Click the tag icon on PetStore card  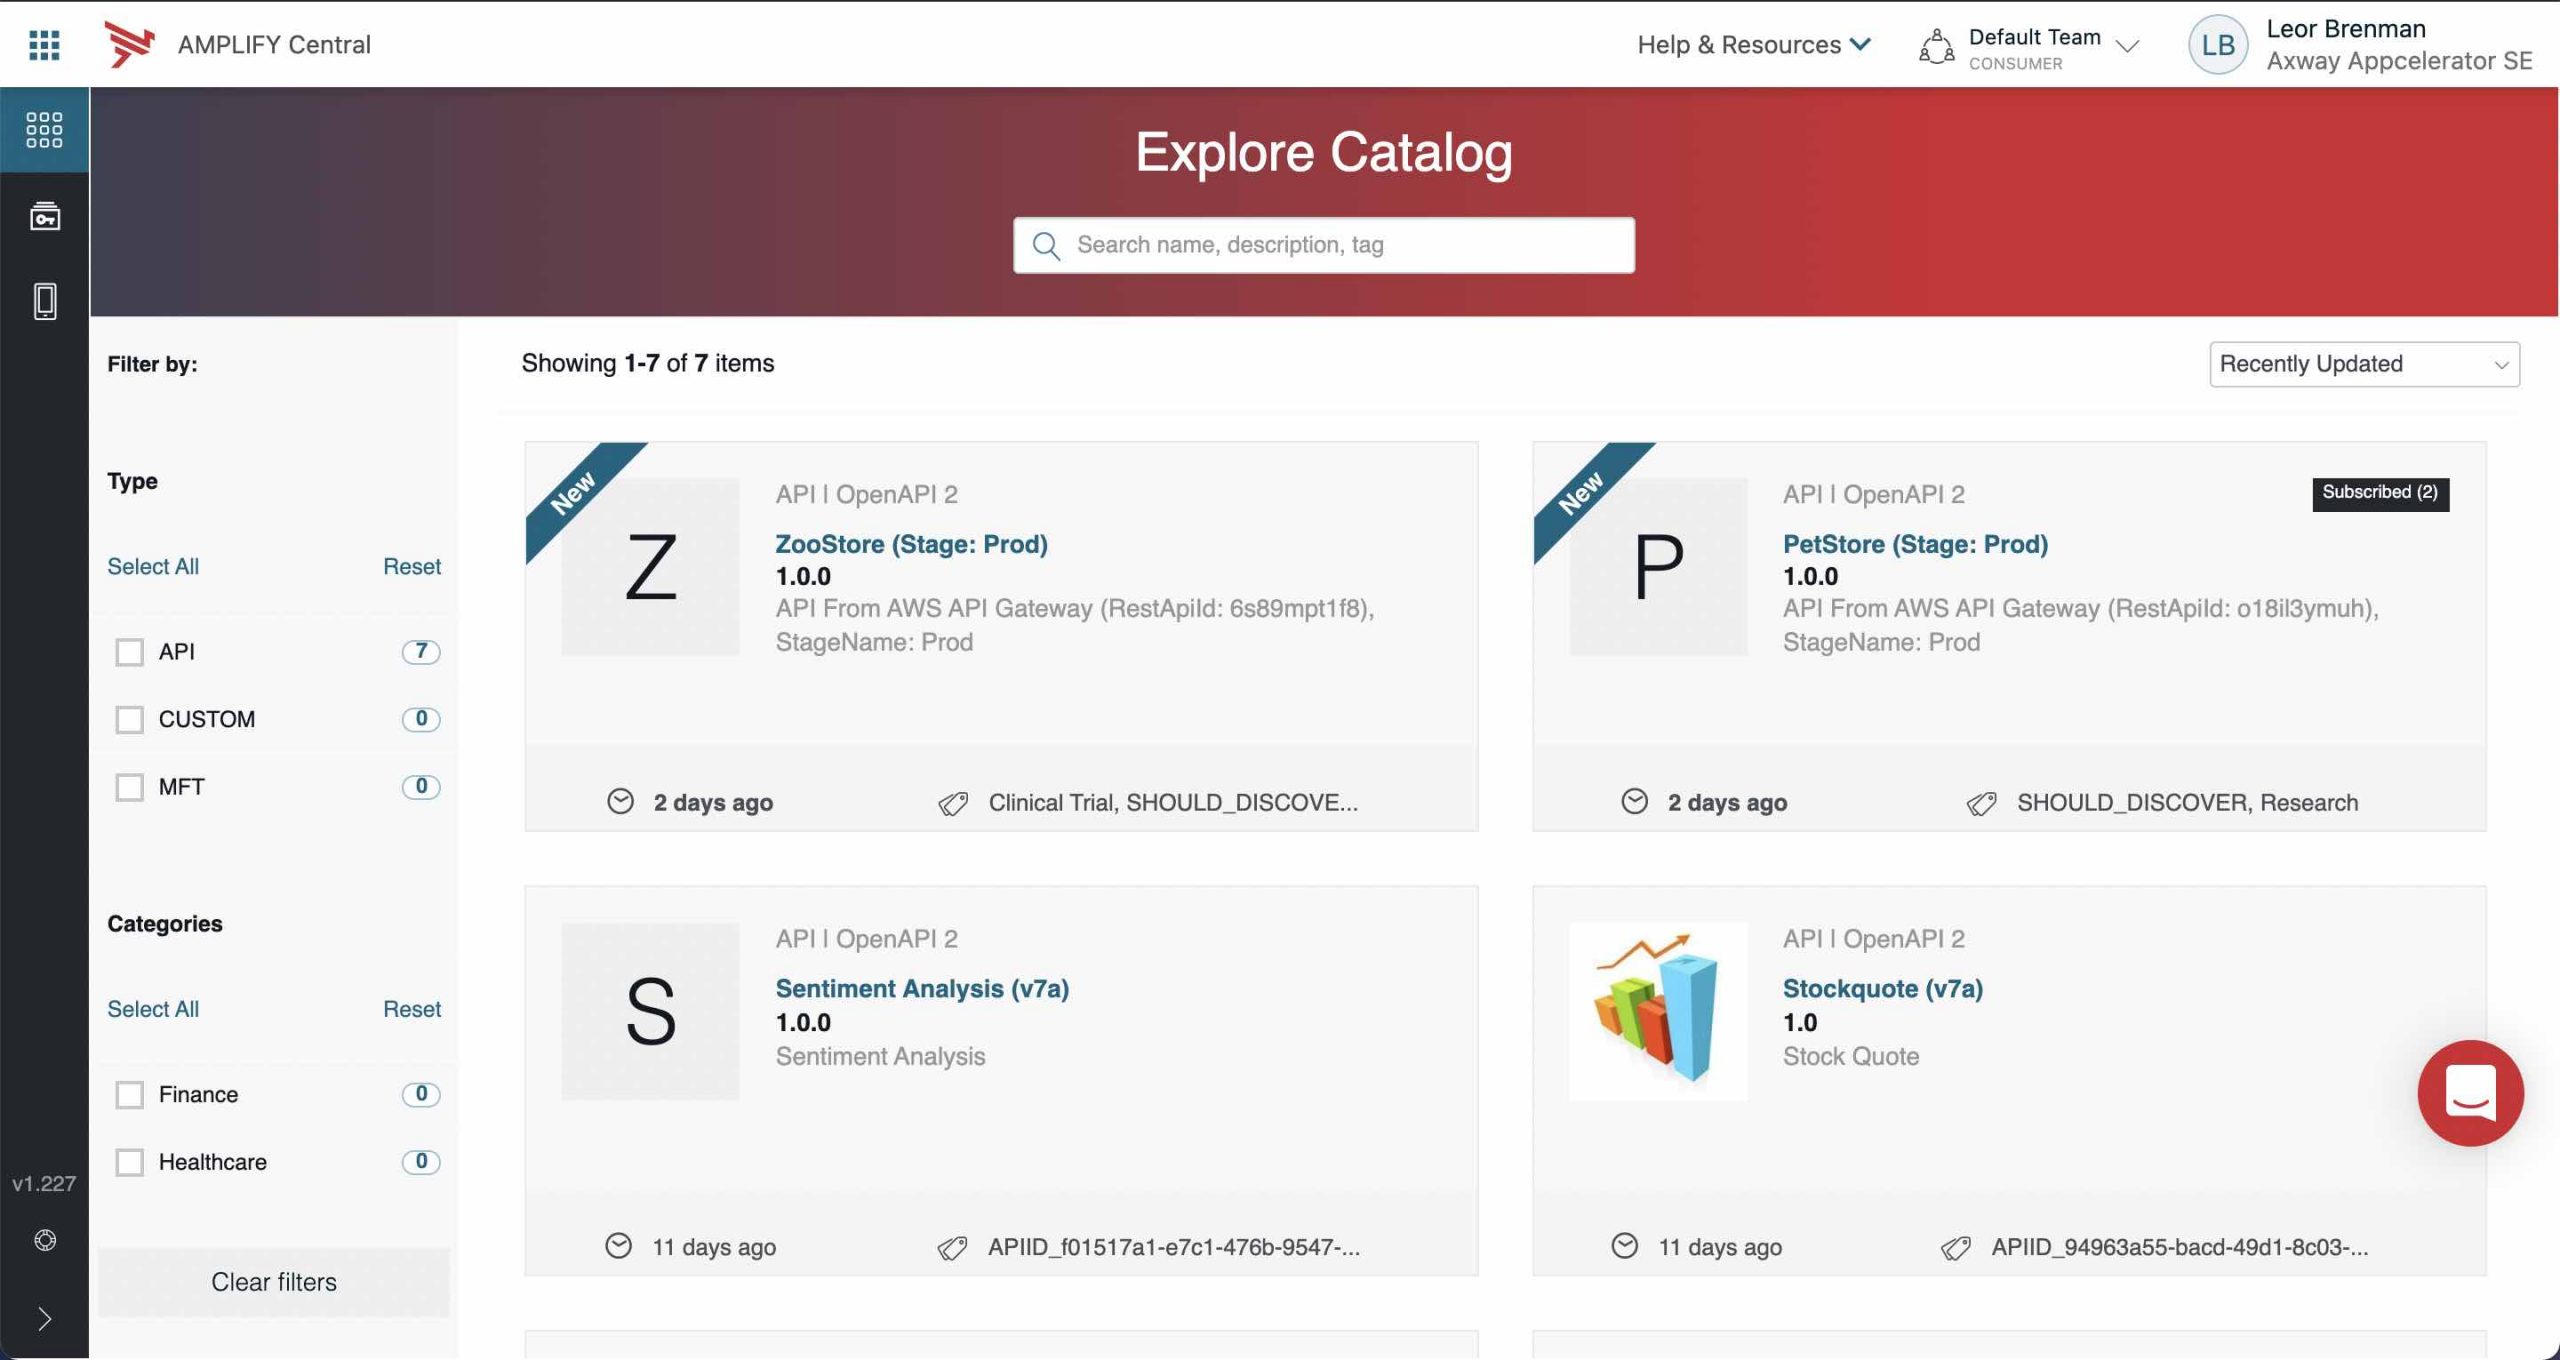1981,803
